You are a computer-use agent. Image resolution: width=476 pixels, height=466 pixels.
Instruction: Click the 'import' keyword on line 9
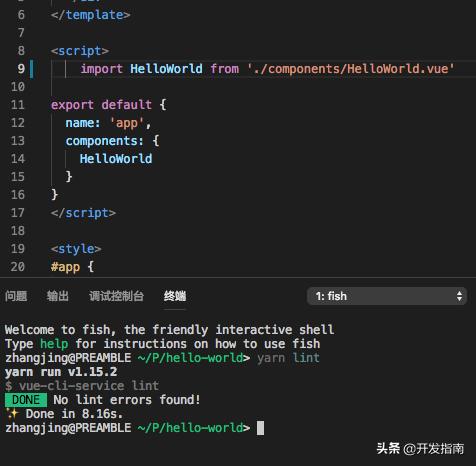(x=102, y=69)
